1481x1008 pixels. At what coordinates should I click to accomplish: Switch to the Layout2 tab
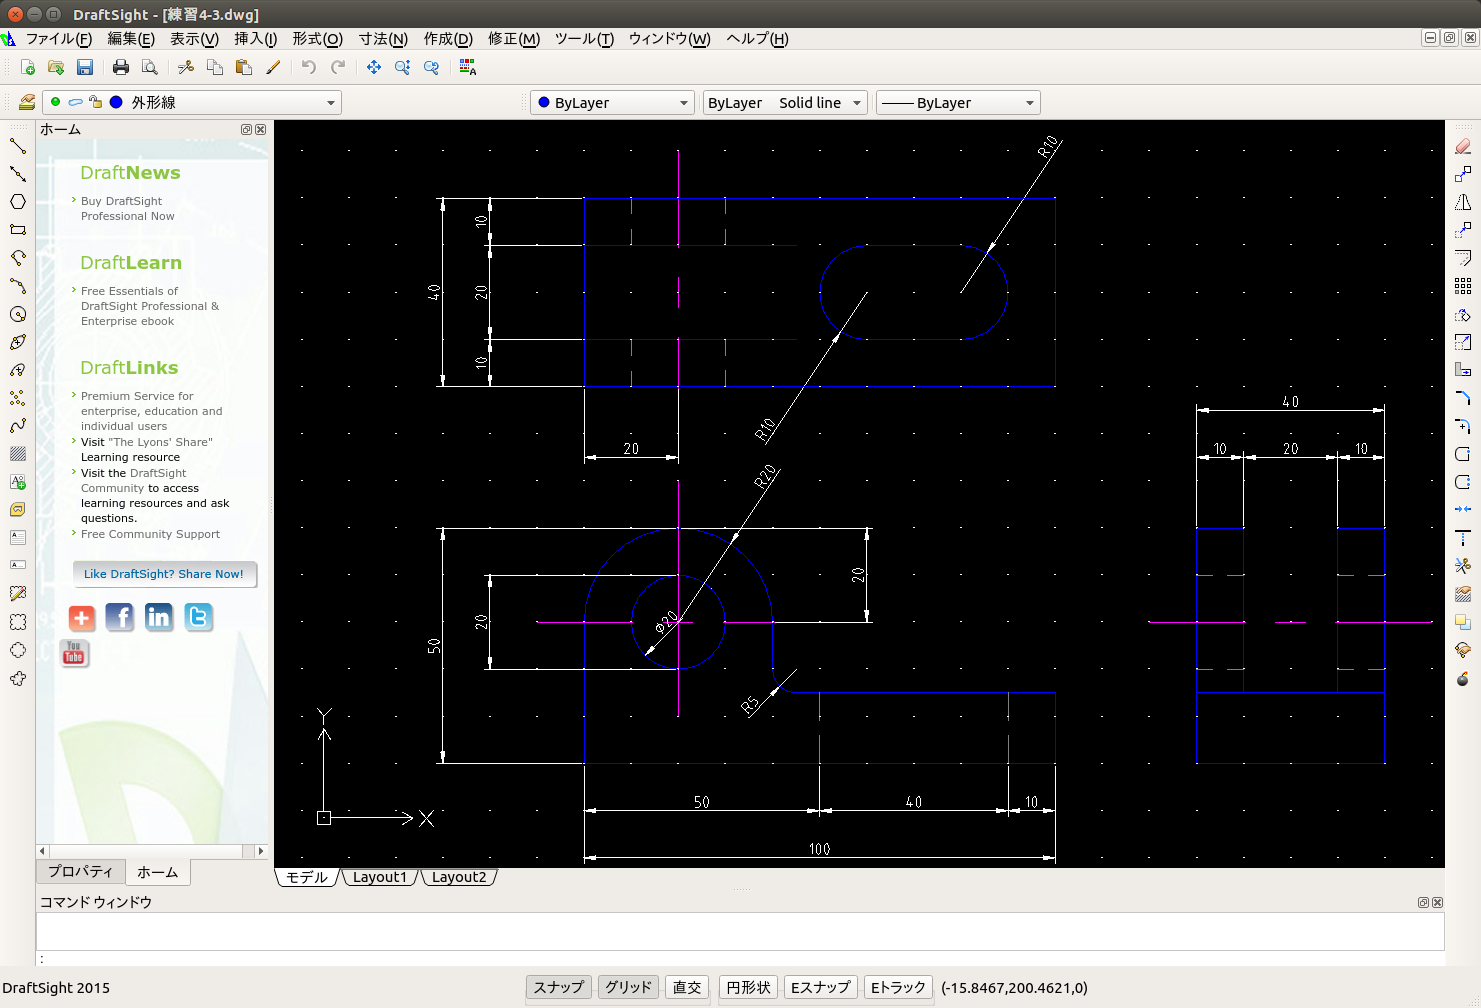pos(459,877)
